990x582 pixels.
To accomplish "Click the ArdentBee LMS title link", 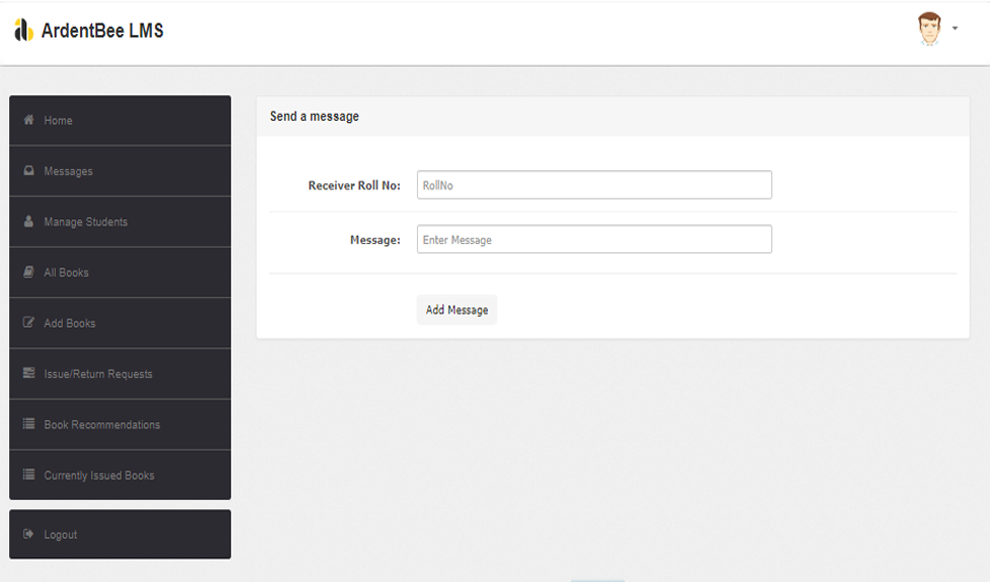I will click(102, 31).
